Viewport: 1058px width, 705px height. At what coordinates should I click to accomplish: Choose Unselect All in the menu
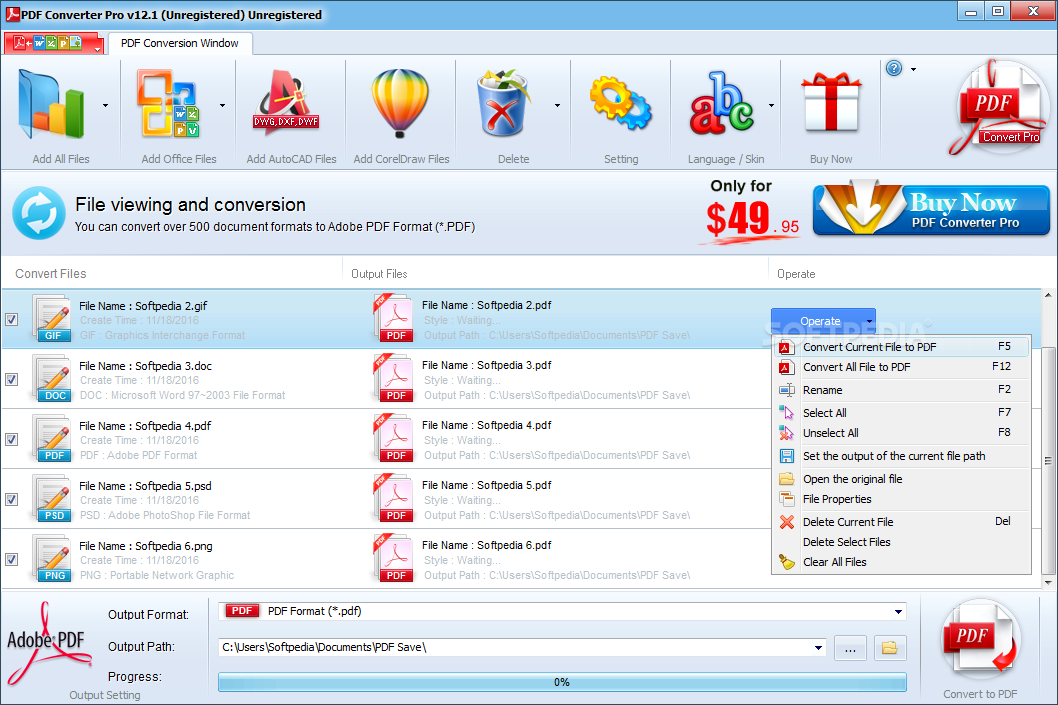pyautogui.click(x=901, y=433)
